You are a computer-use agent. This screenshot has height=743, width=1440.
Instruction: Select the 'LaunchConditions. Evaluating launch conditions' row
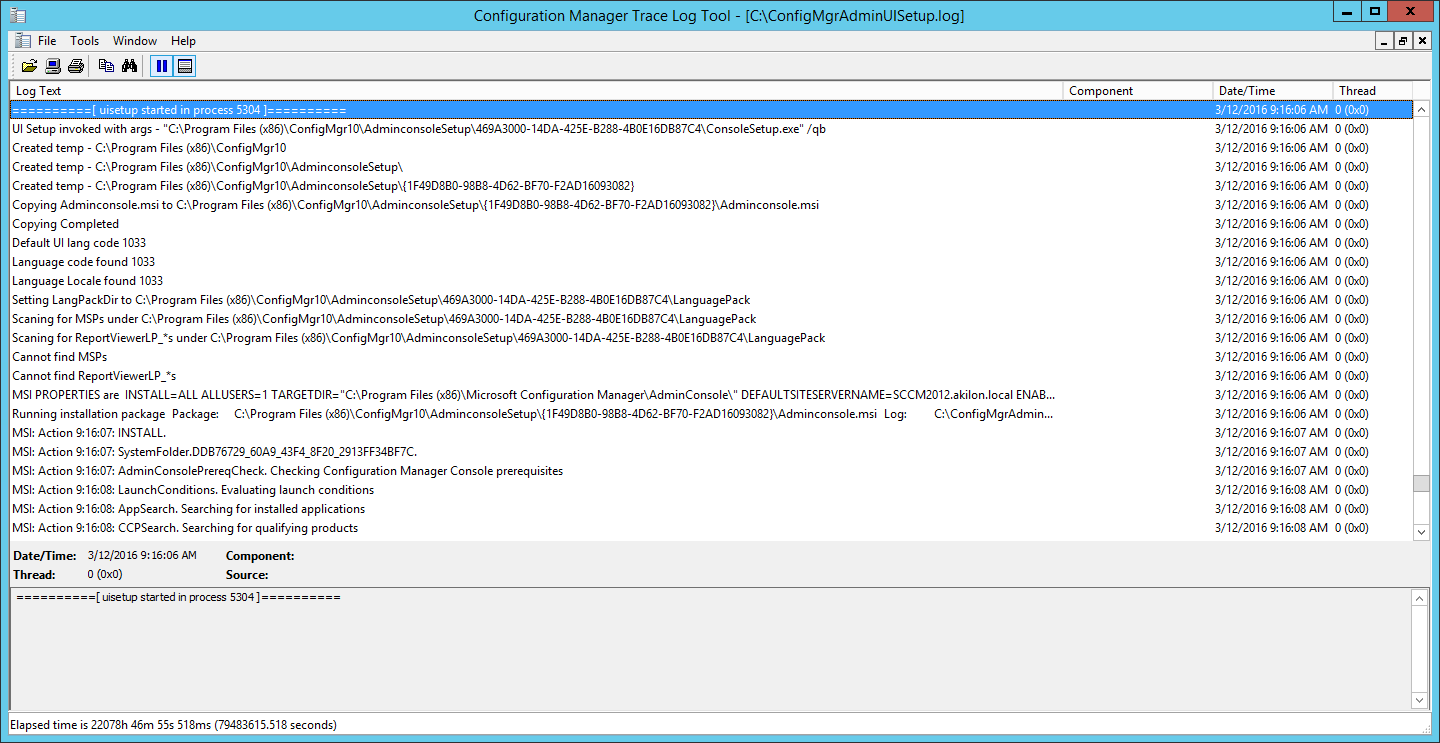(711, 490)
